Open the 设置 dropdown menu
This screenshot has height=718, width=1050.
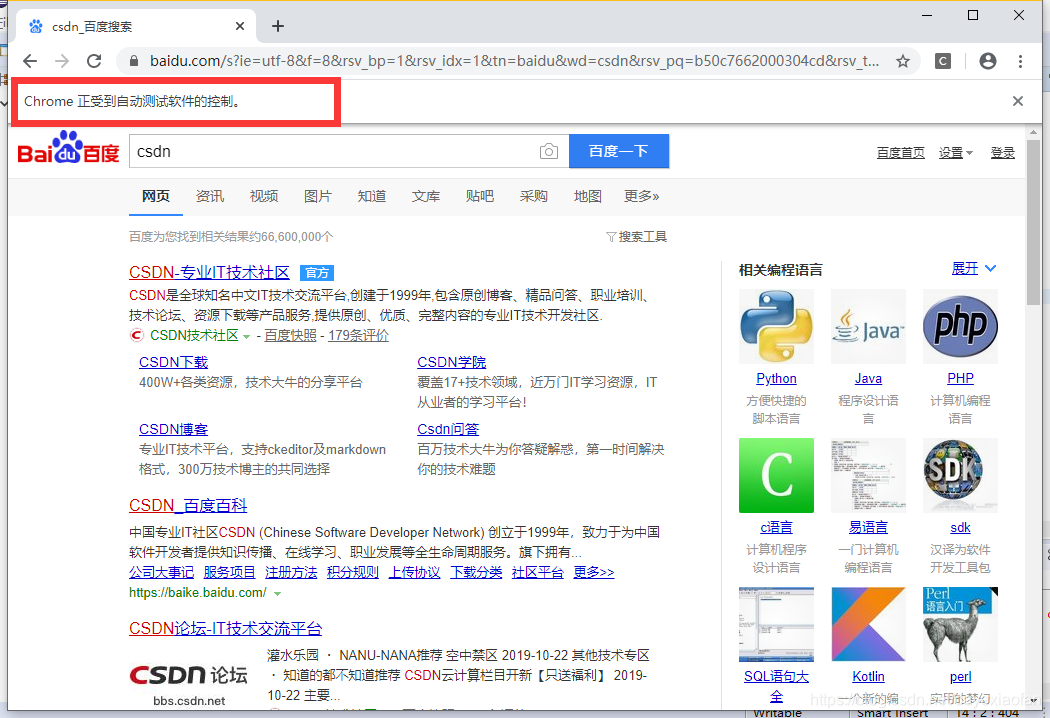pyautogui.click(x=956, y=153)
